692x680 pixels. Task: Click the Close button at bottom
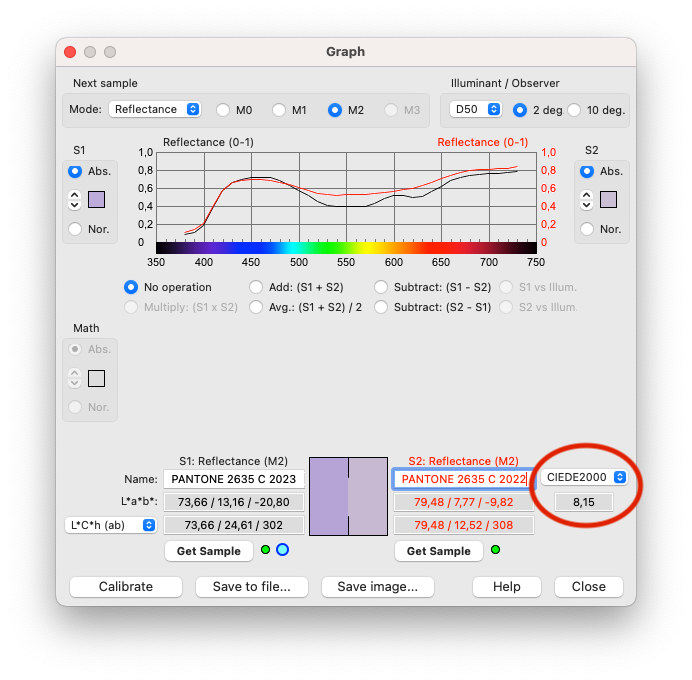[x=589, y=586]
